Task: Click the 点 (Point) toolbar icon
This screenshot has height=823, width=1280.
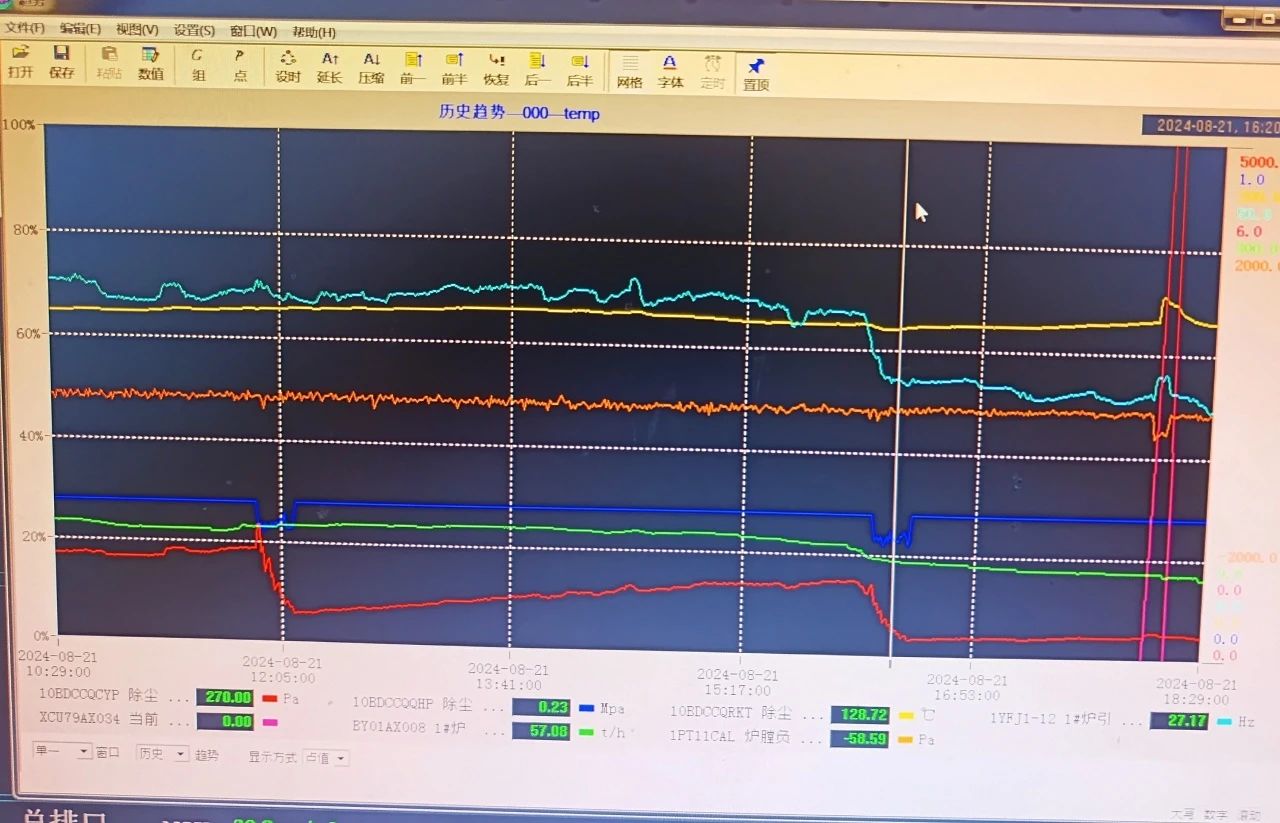Action: (x=240, y=65)
